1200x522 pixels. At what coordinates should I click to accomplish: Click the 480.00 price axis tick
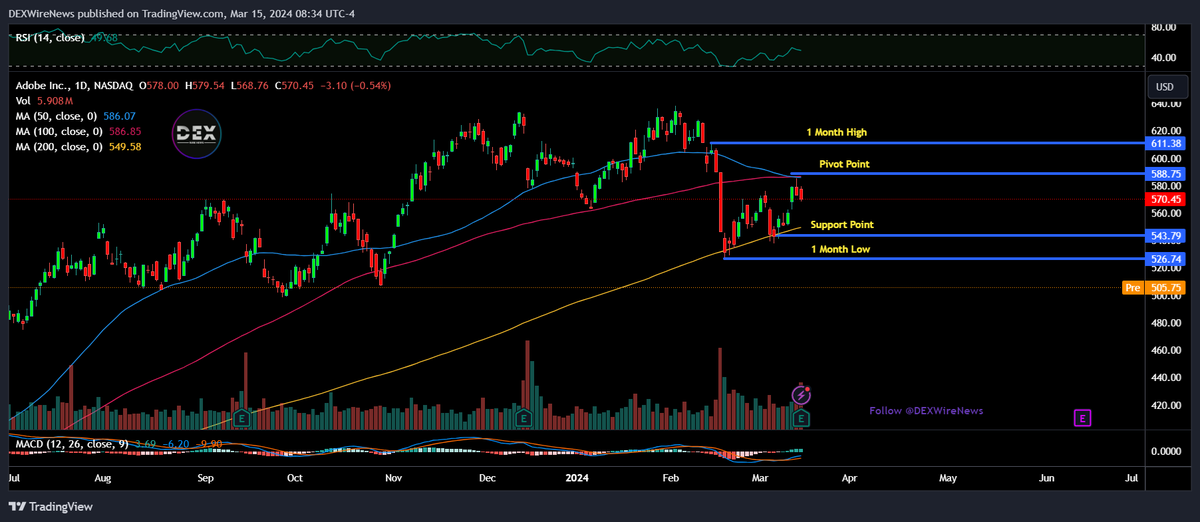pyautogui.click(x=1168, y=323)
